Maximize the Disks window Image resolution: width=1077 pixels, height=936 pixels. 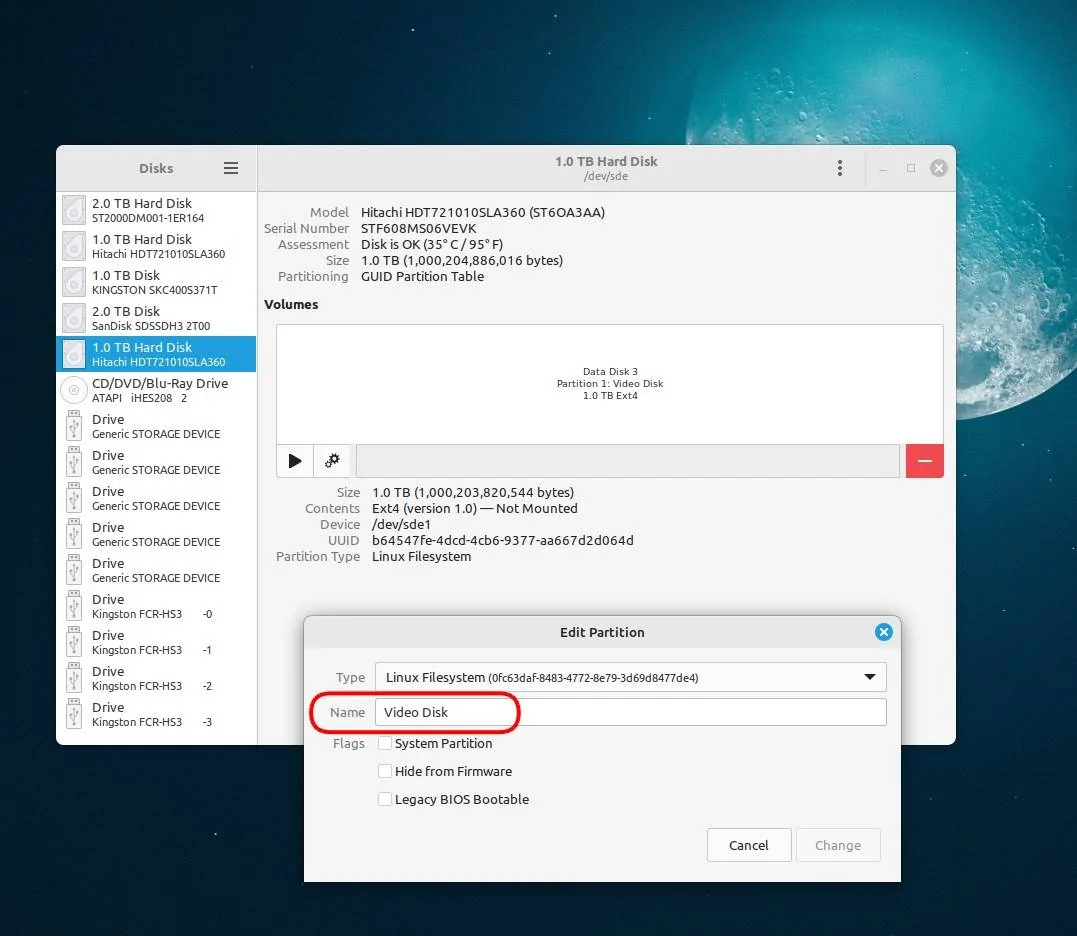click(911, 168)
